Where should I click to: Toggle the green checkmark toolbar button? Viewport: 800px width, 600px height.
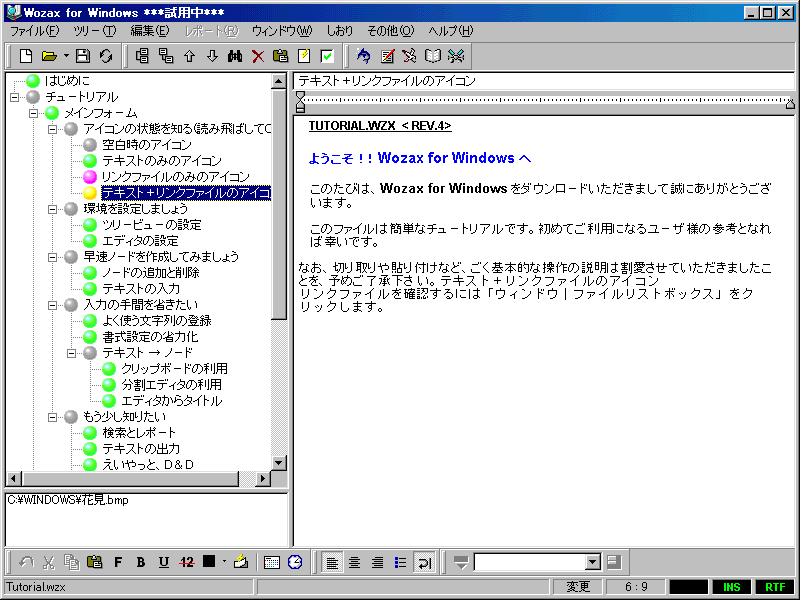(327, 56)
